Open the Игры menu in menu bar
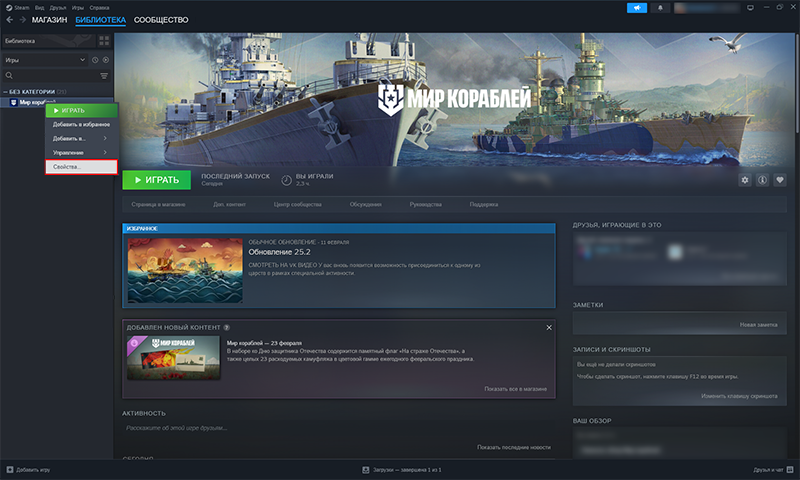Image resolution: width=800 pixels, height=480 pixels. [x=78, y=8]
